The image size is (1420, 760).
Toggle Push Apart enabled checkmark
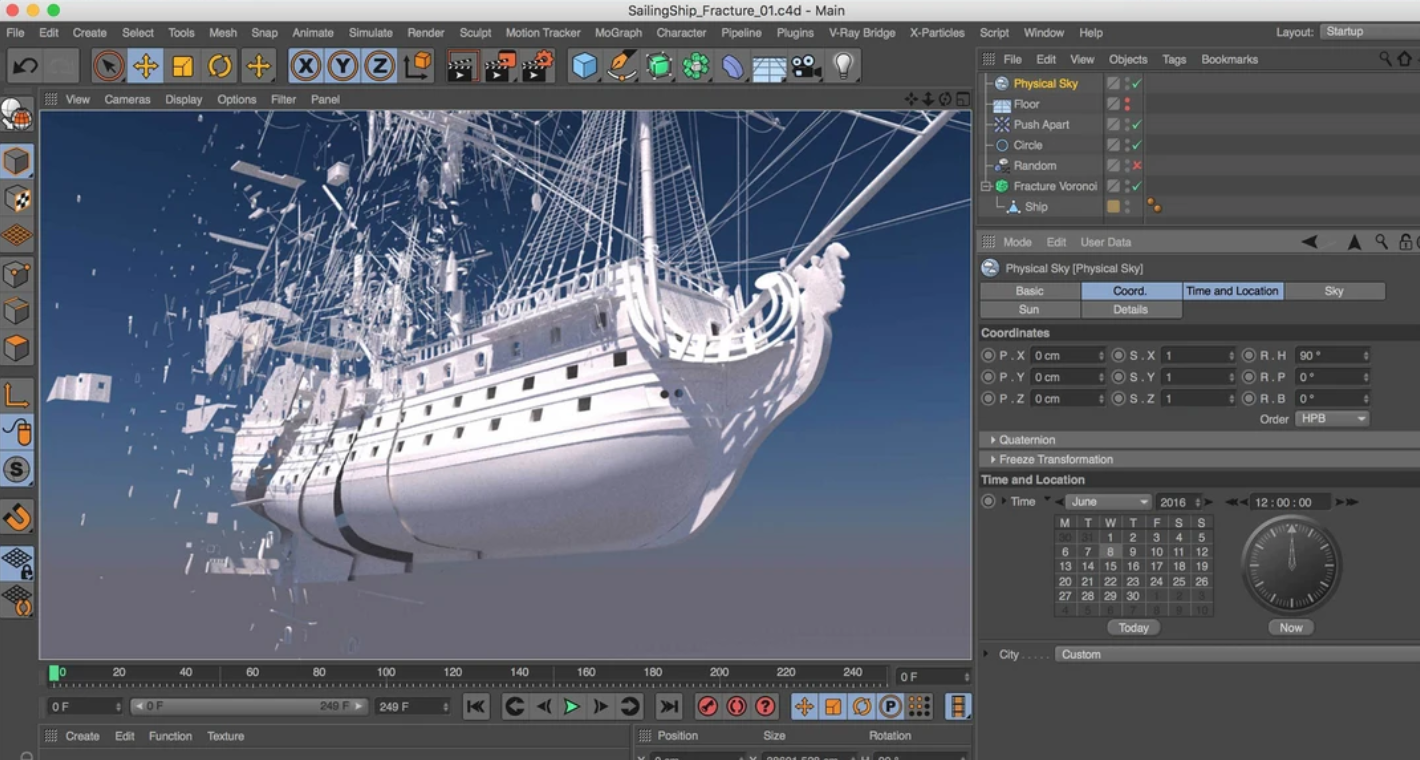pos(1137,125)
